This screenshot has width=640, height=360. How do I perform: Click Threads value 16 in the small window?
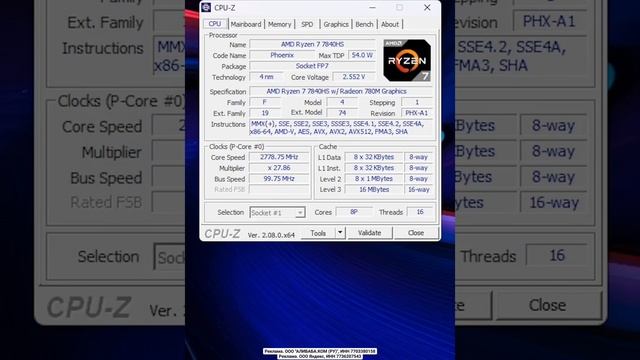pyautogui.click(x=420, y=212)
